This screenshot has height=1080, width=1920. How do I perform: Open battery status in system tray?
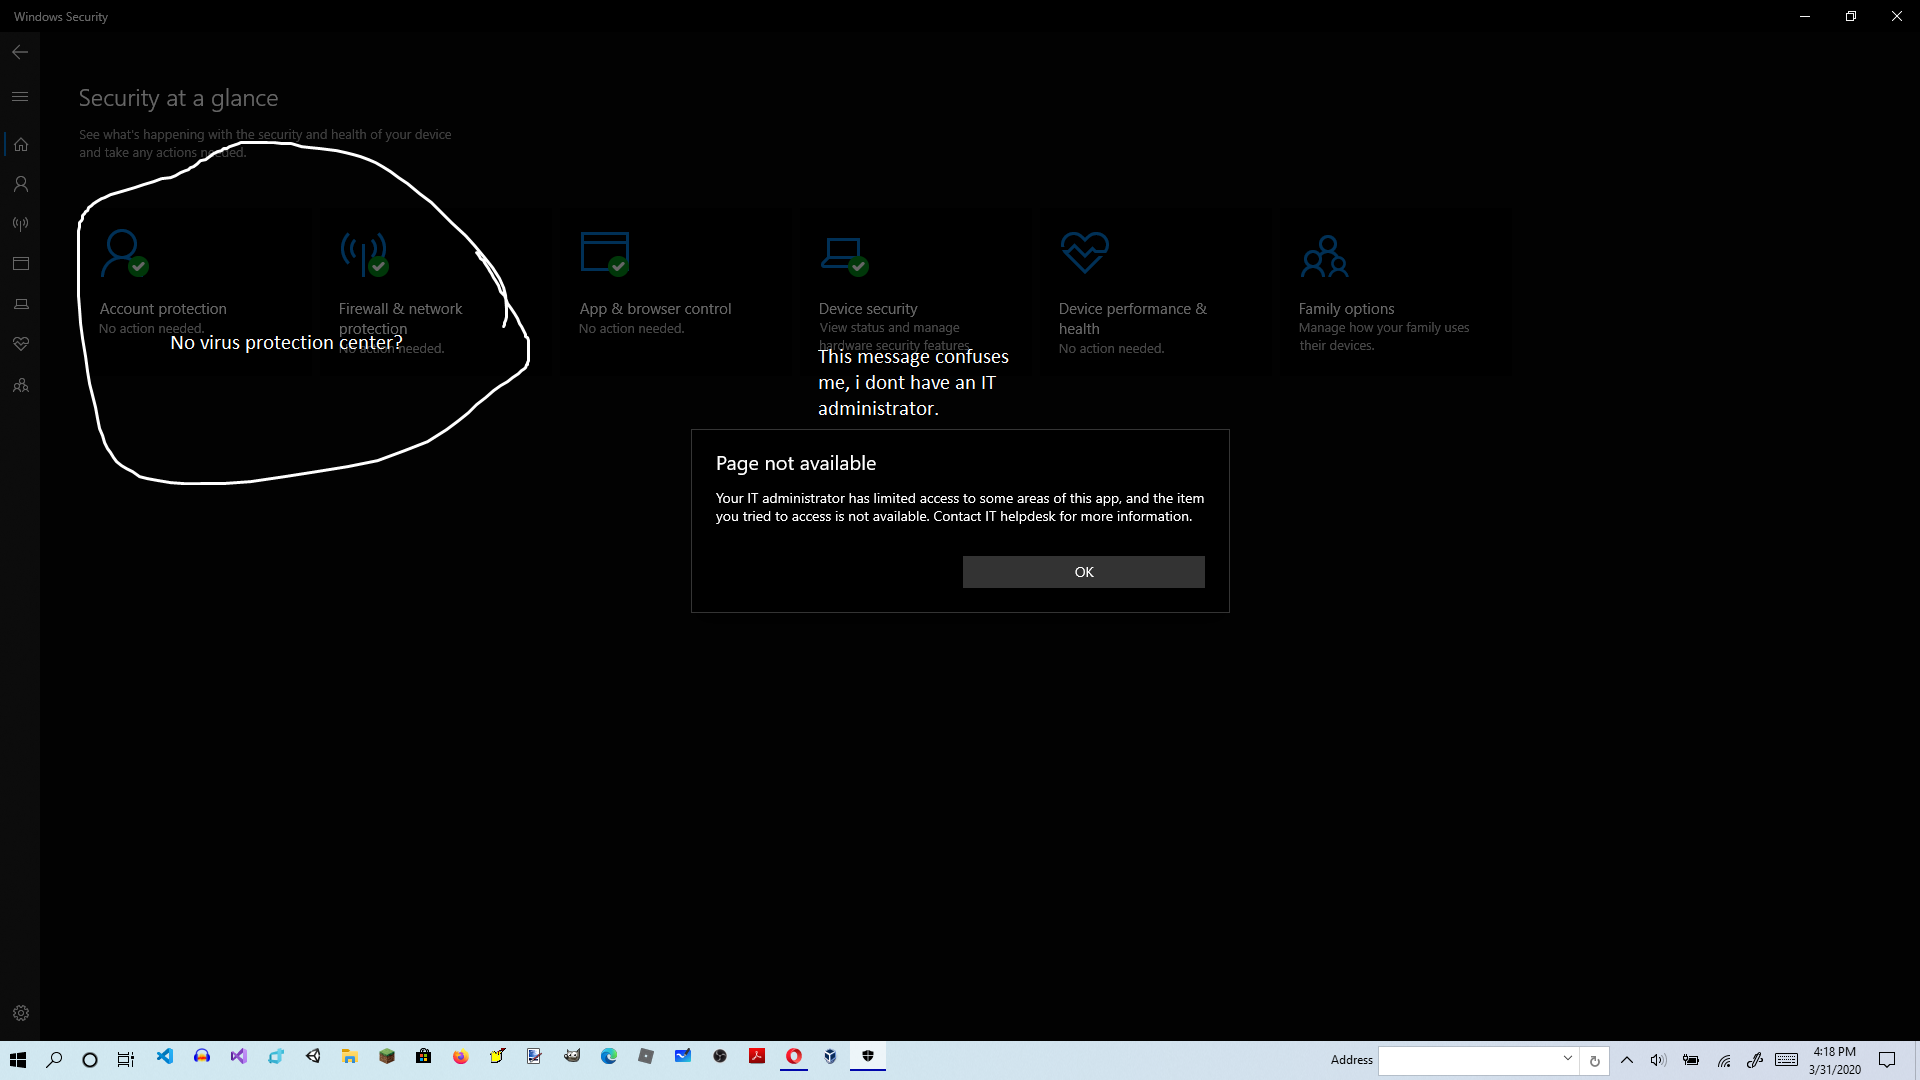coord(1691,1060)
